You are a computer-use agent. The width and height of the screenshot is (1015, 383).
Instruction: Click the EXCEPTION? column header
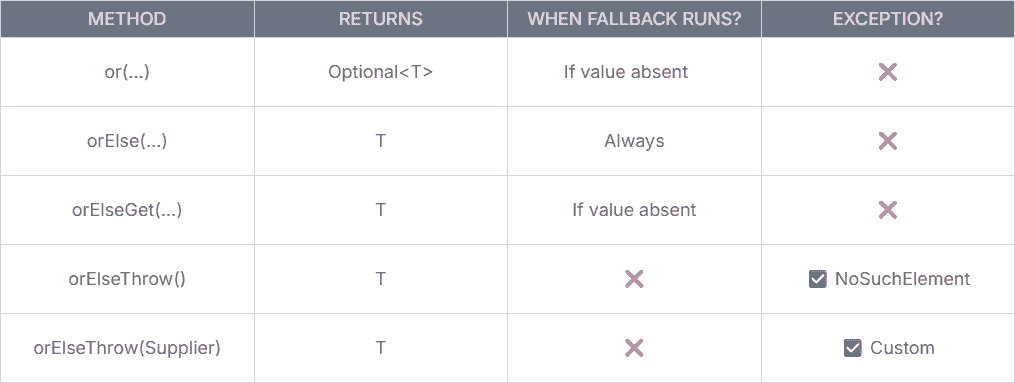point(888,19)
